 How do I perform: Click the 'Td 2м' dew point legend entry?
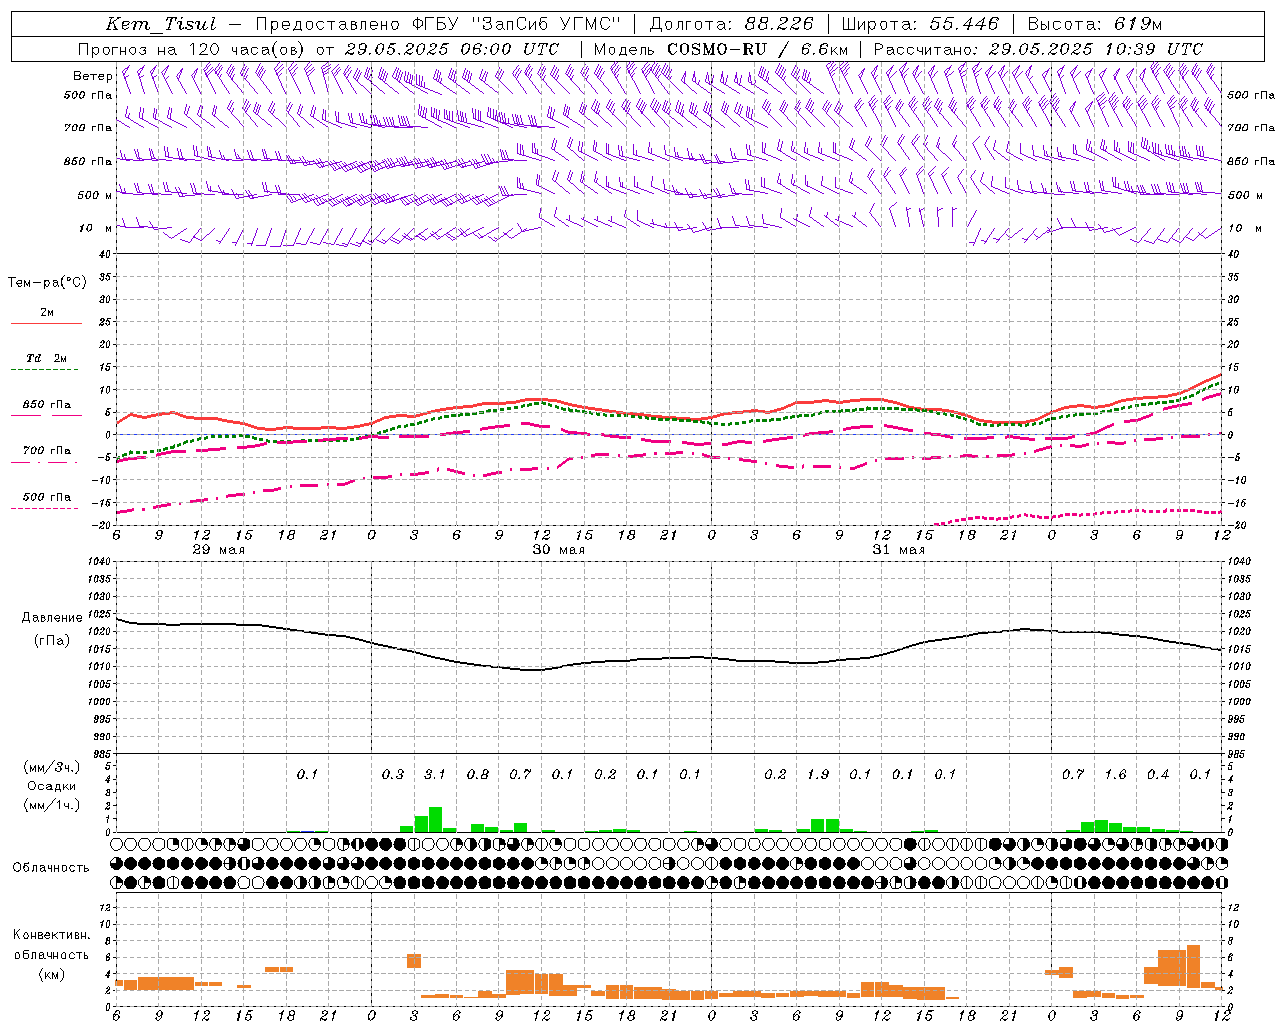pos(47,358)
